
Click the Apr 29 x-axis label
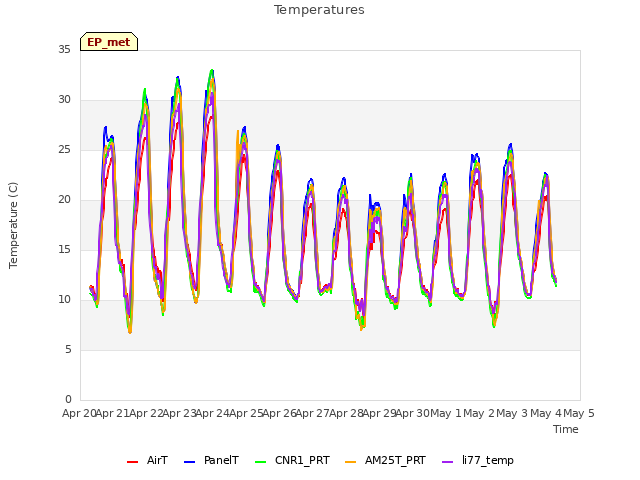[379, 413]
